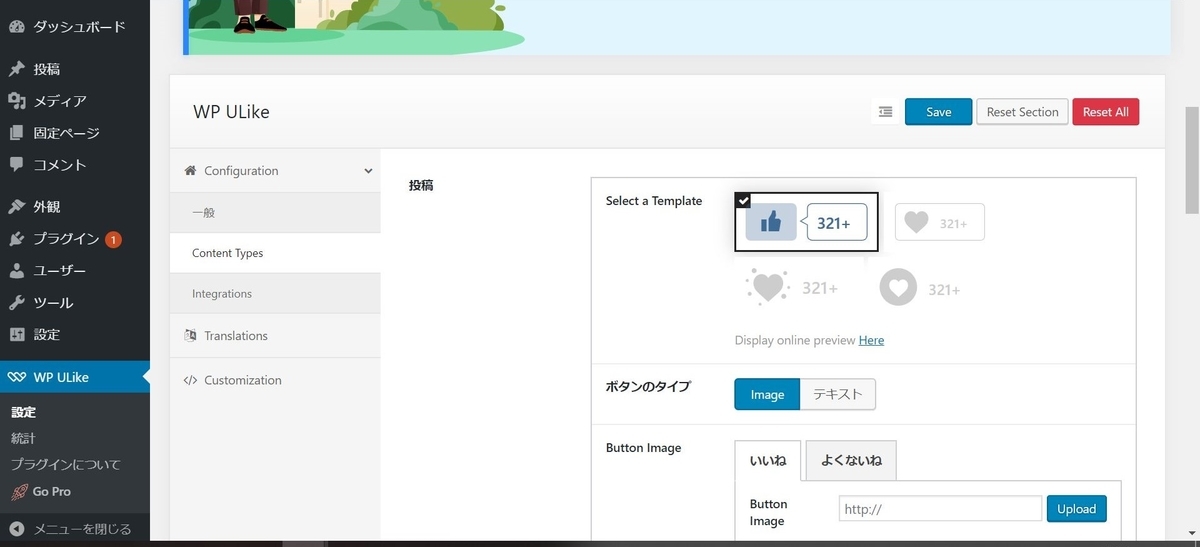The image size is (1200, 547).
Task: Click the Reset Section button
Action: coord(1022,112)
